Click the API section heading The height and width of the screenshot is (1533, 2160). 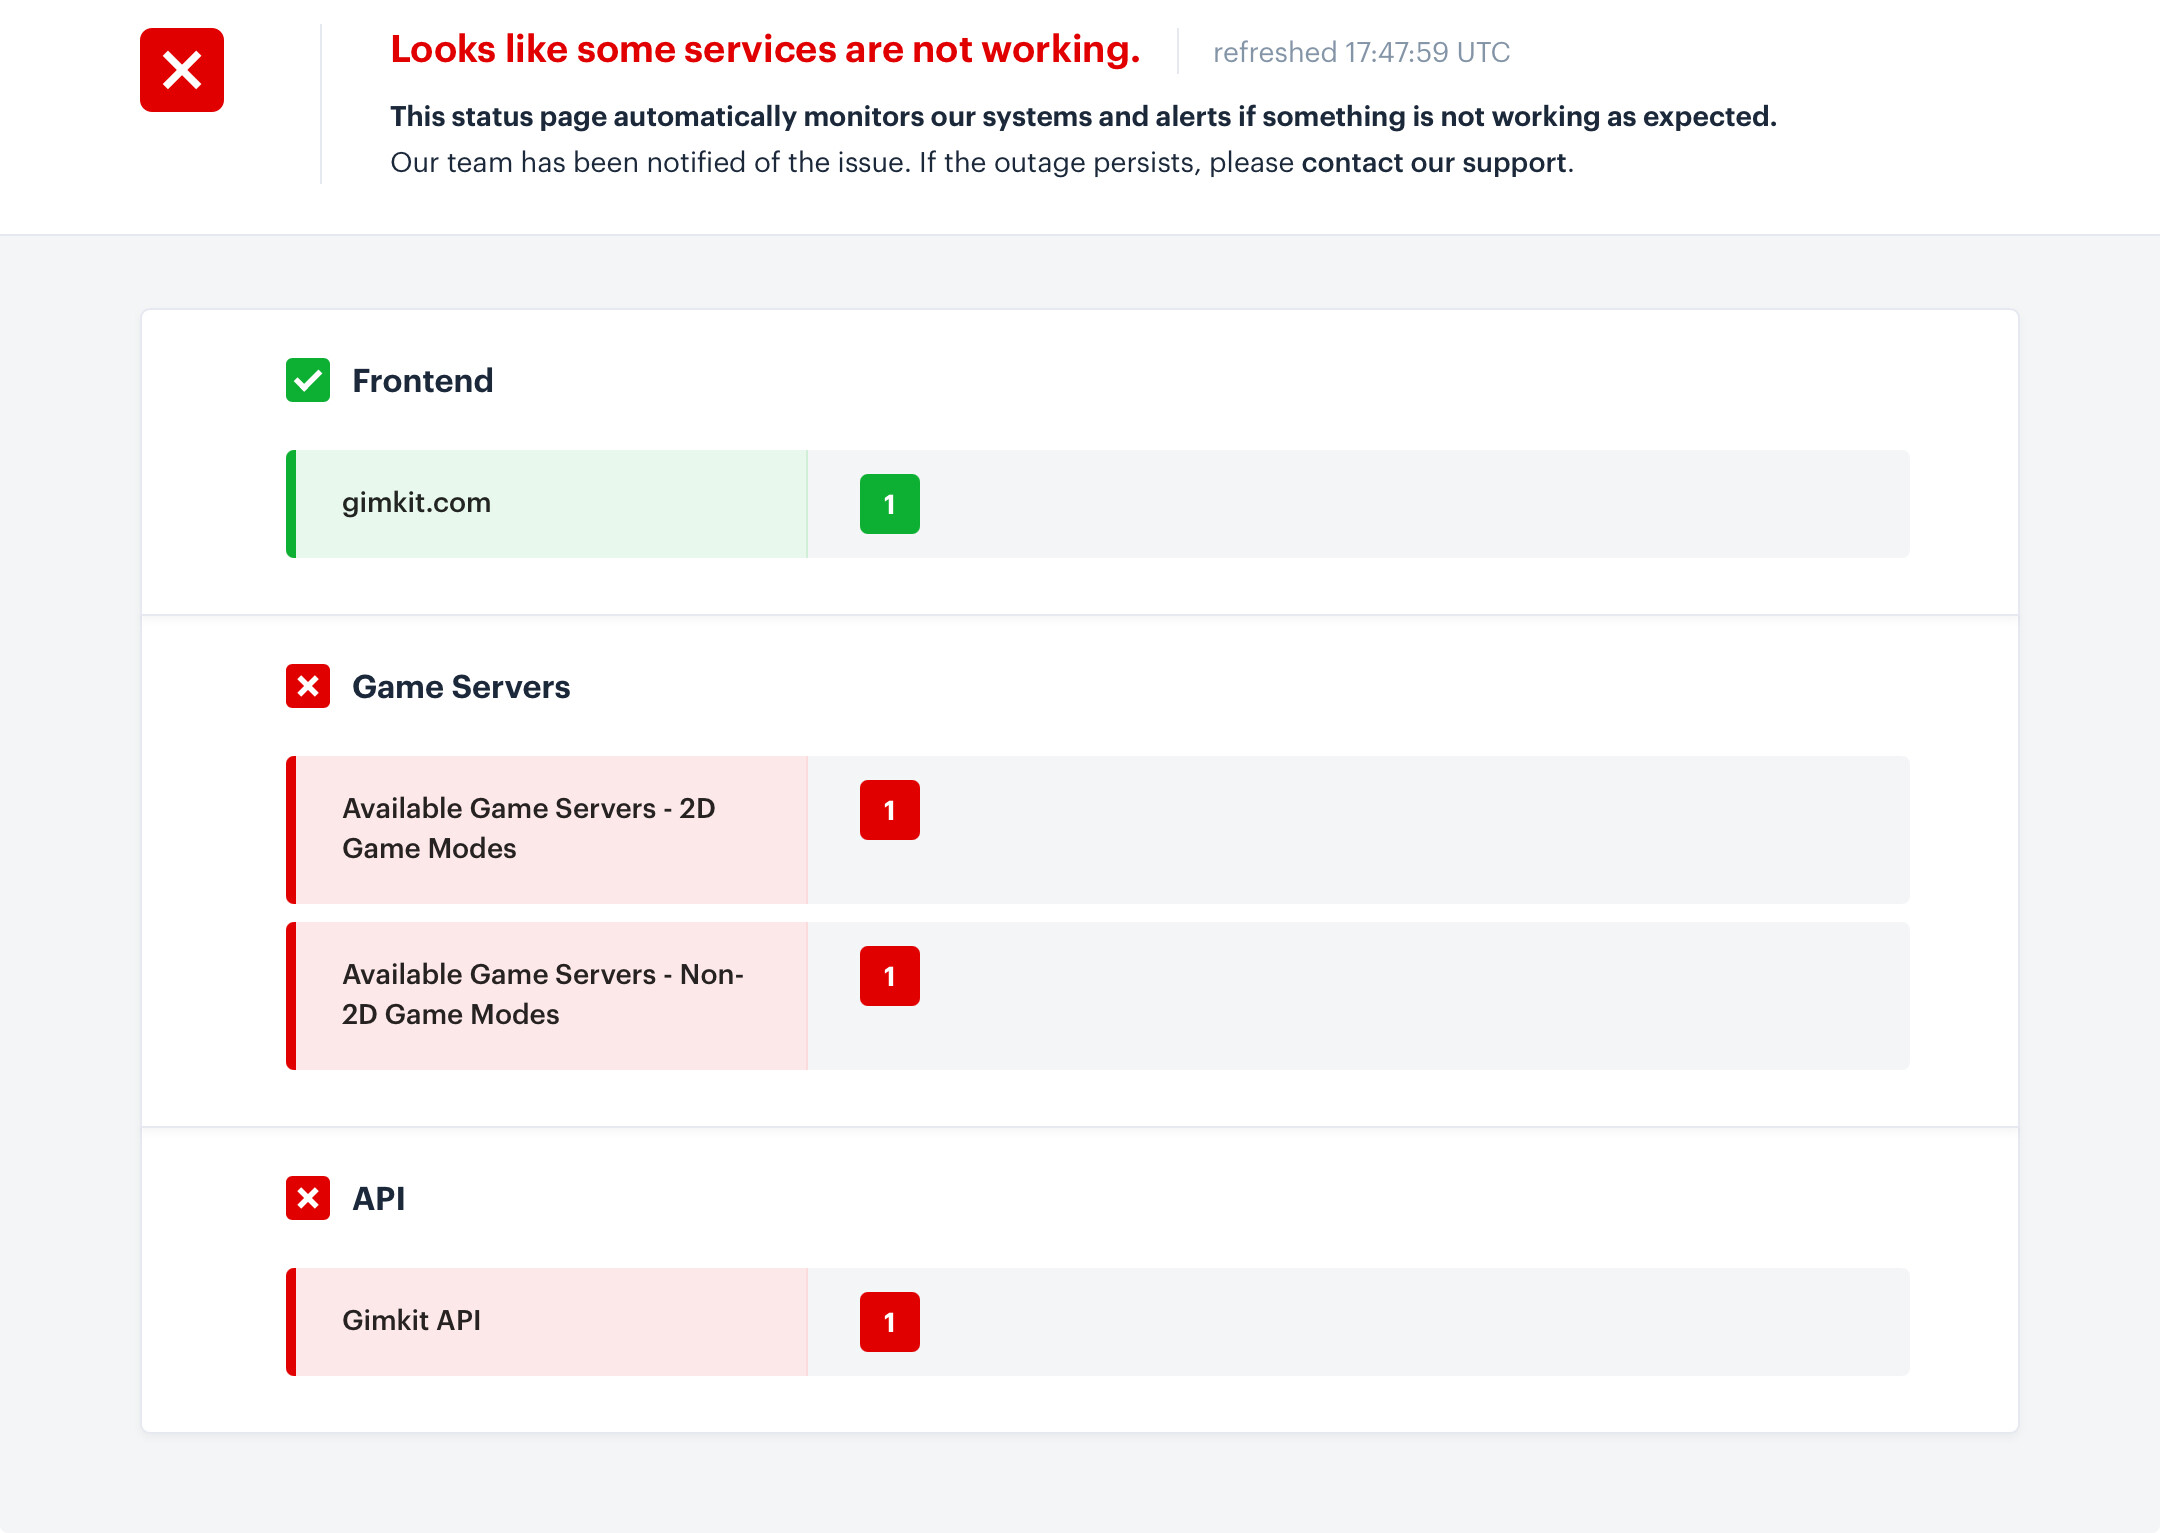[x=379, y=1198]
